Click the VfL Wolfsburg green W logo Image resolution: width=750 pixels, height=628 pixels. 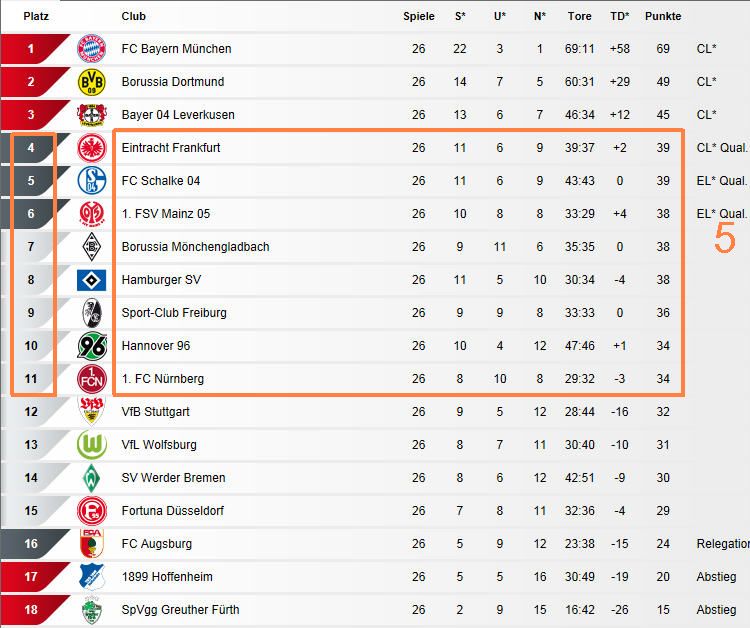click(x=91, y=445)
